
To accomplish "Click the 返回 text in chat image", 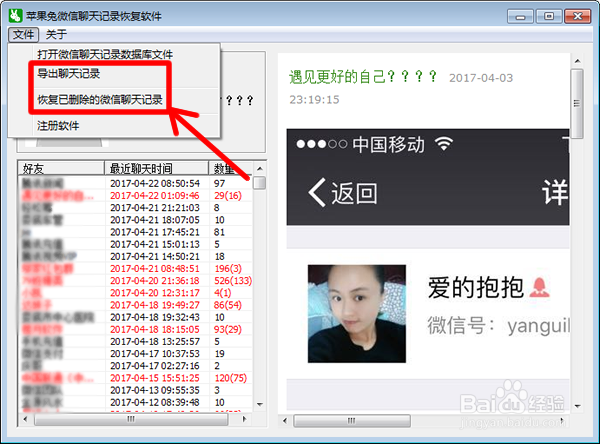I will [x=354, y=193].
